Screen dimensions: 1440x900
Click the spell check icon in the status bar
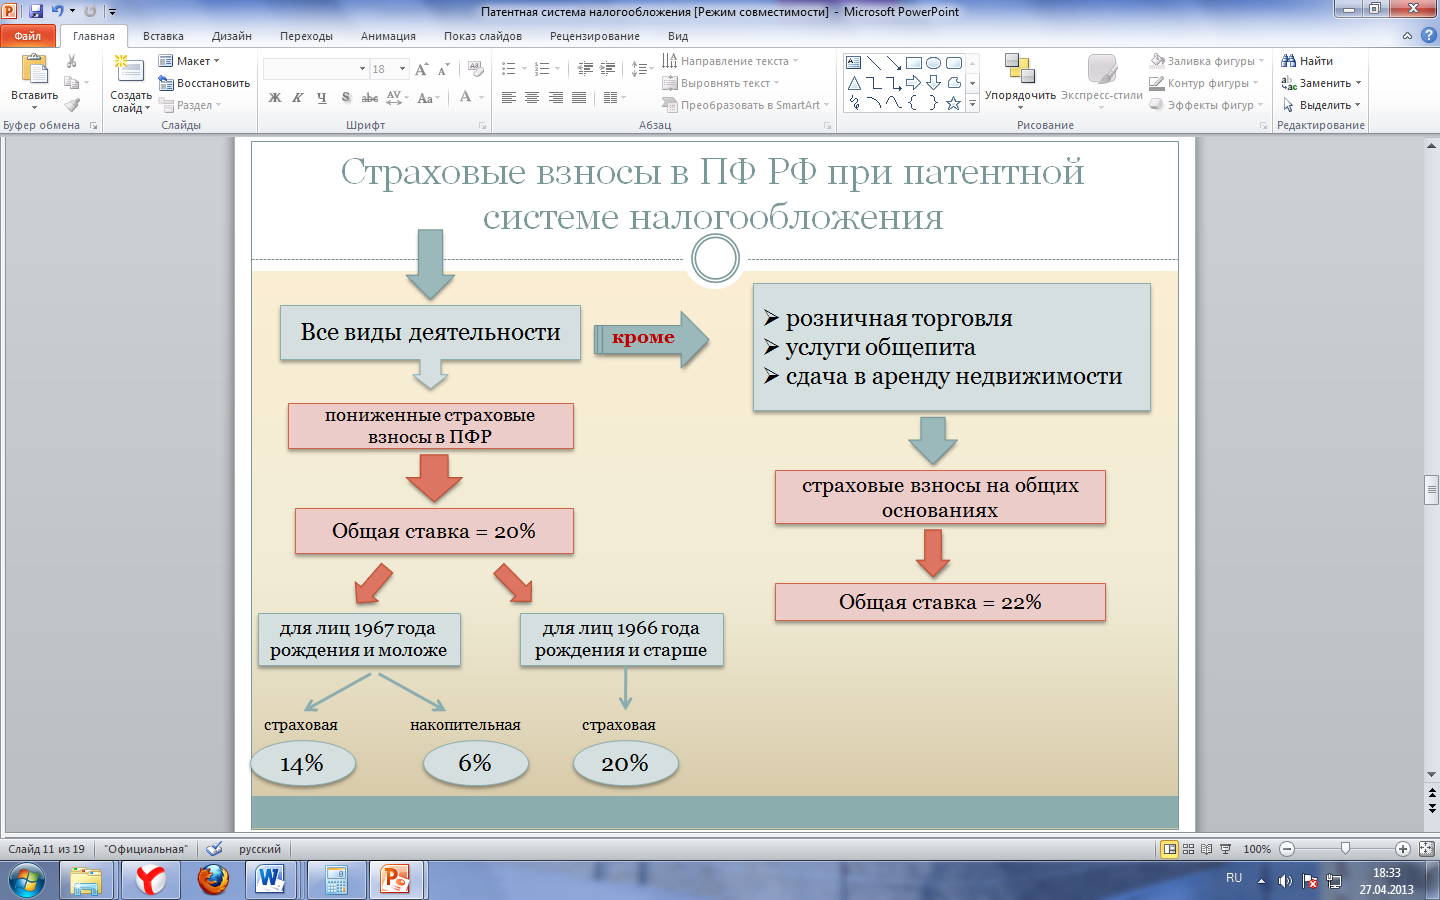214,849
